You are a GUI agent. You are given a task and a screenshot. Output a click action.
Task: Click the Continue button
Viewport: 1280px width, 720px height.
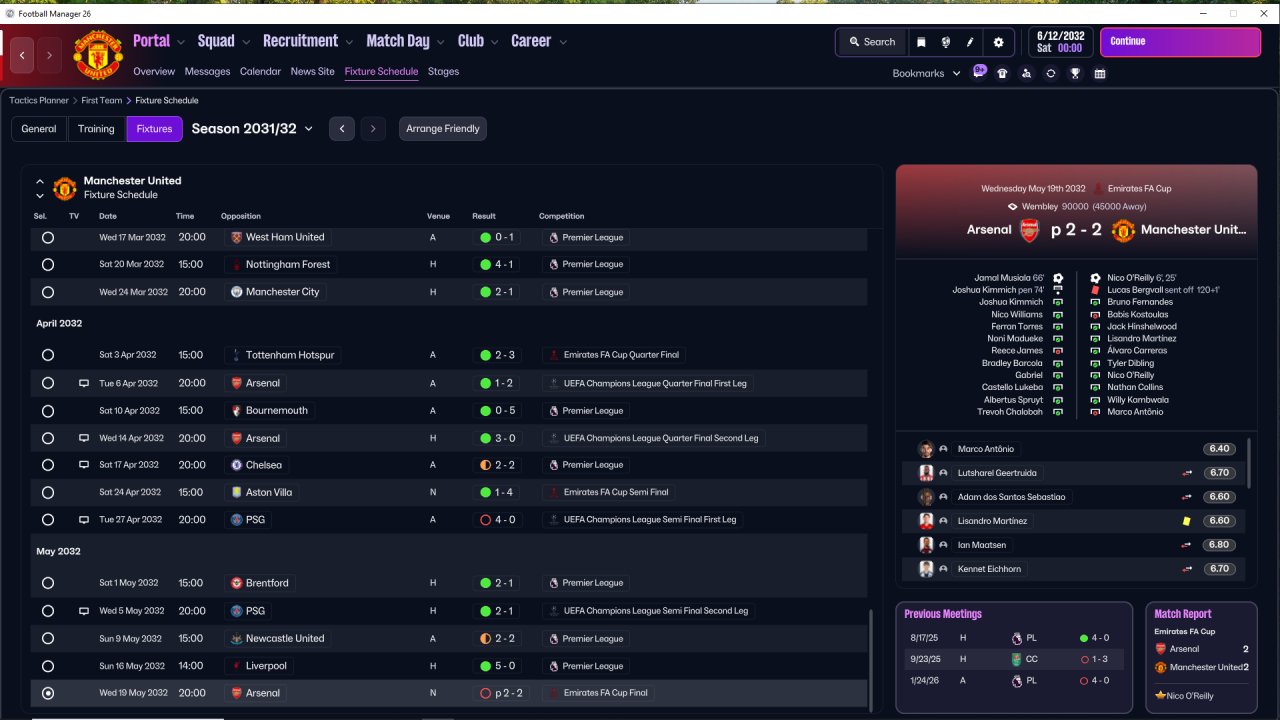1180,42
